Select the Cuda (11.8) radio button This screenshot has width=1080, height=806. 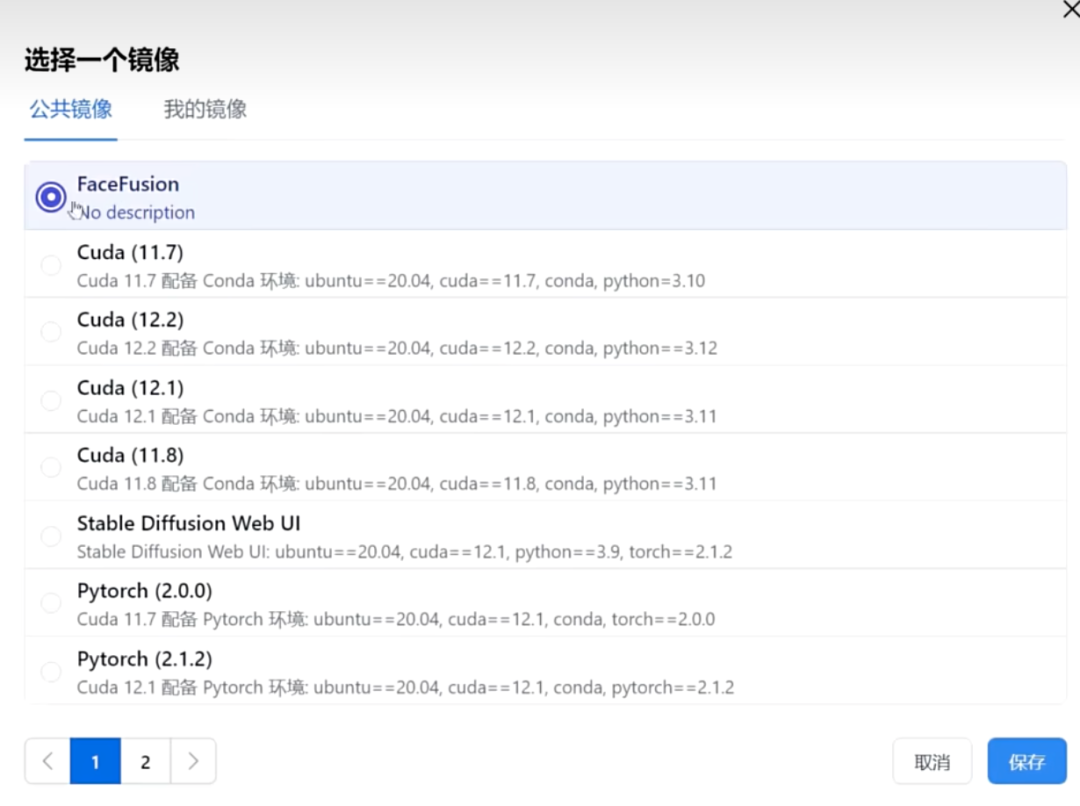point(51,468)
